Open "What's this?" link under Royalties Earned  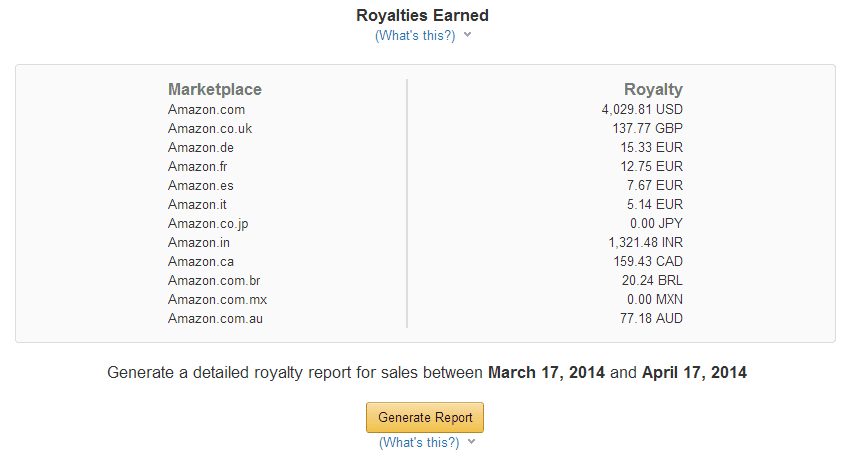[x=415, y=35]
